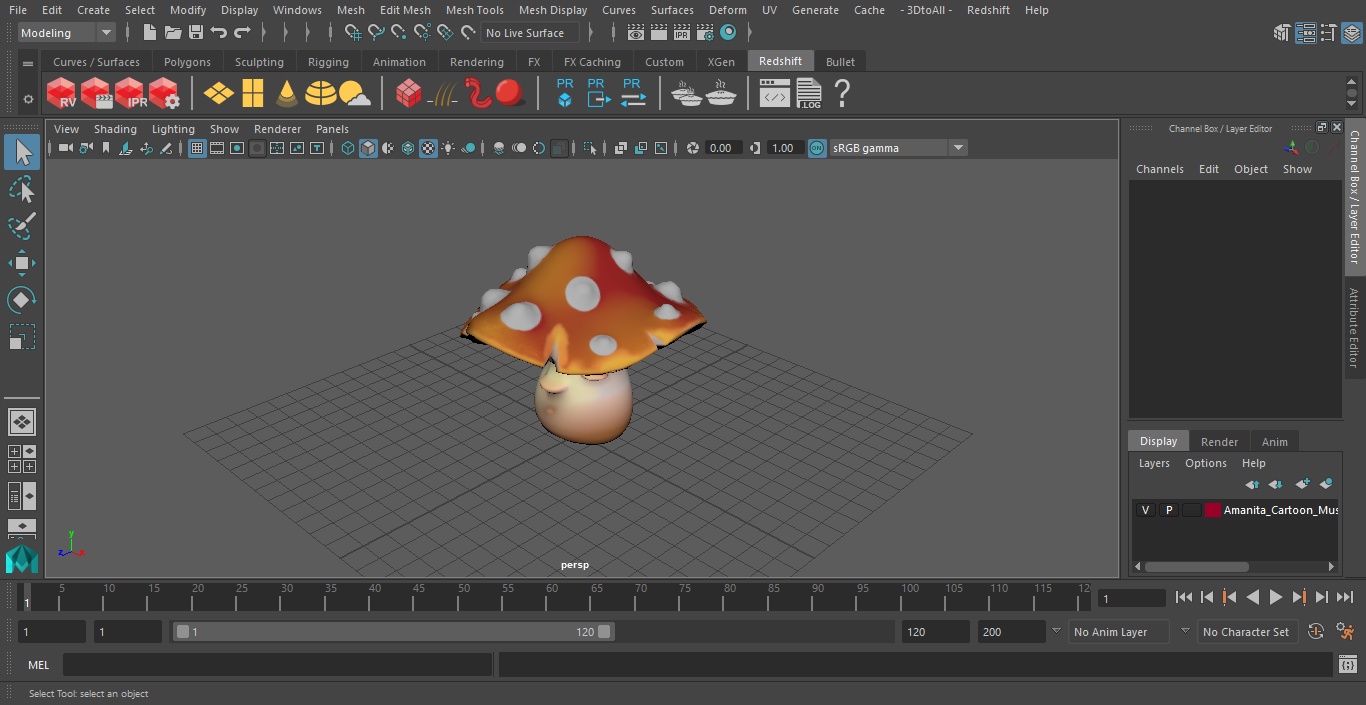Toggle the viewport grid display icon
1366x705 pixels.
pyautogui.click(x=197, y=148)
